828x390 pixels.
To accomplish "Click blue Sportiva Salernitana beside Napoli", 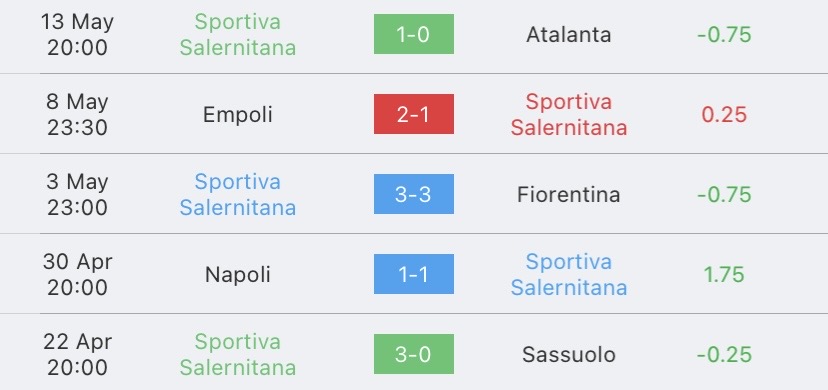I will point(569,274).
